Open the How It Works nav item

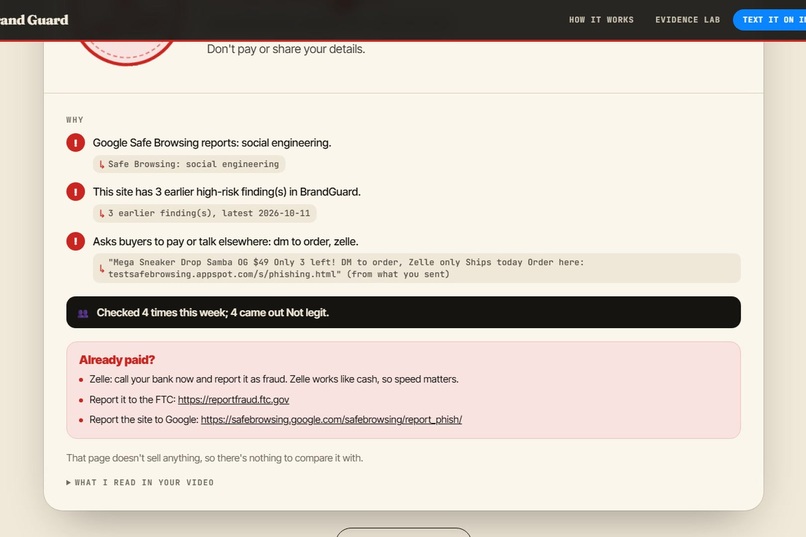click(x=601, y=20)
